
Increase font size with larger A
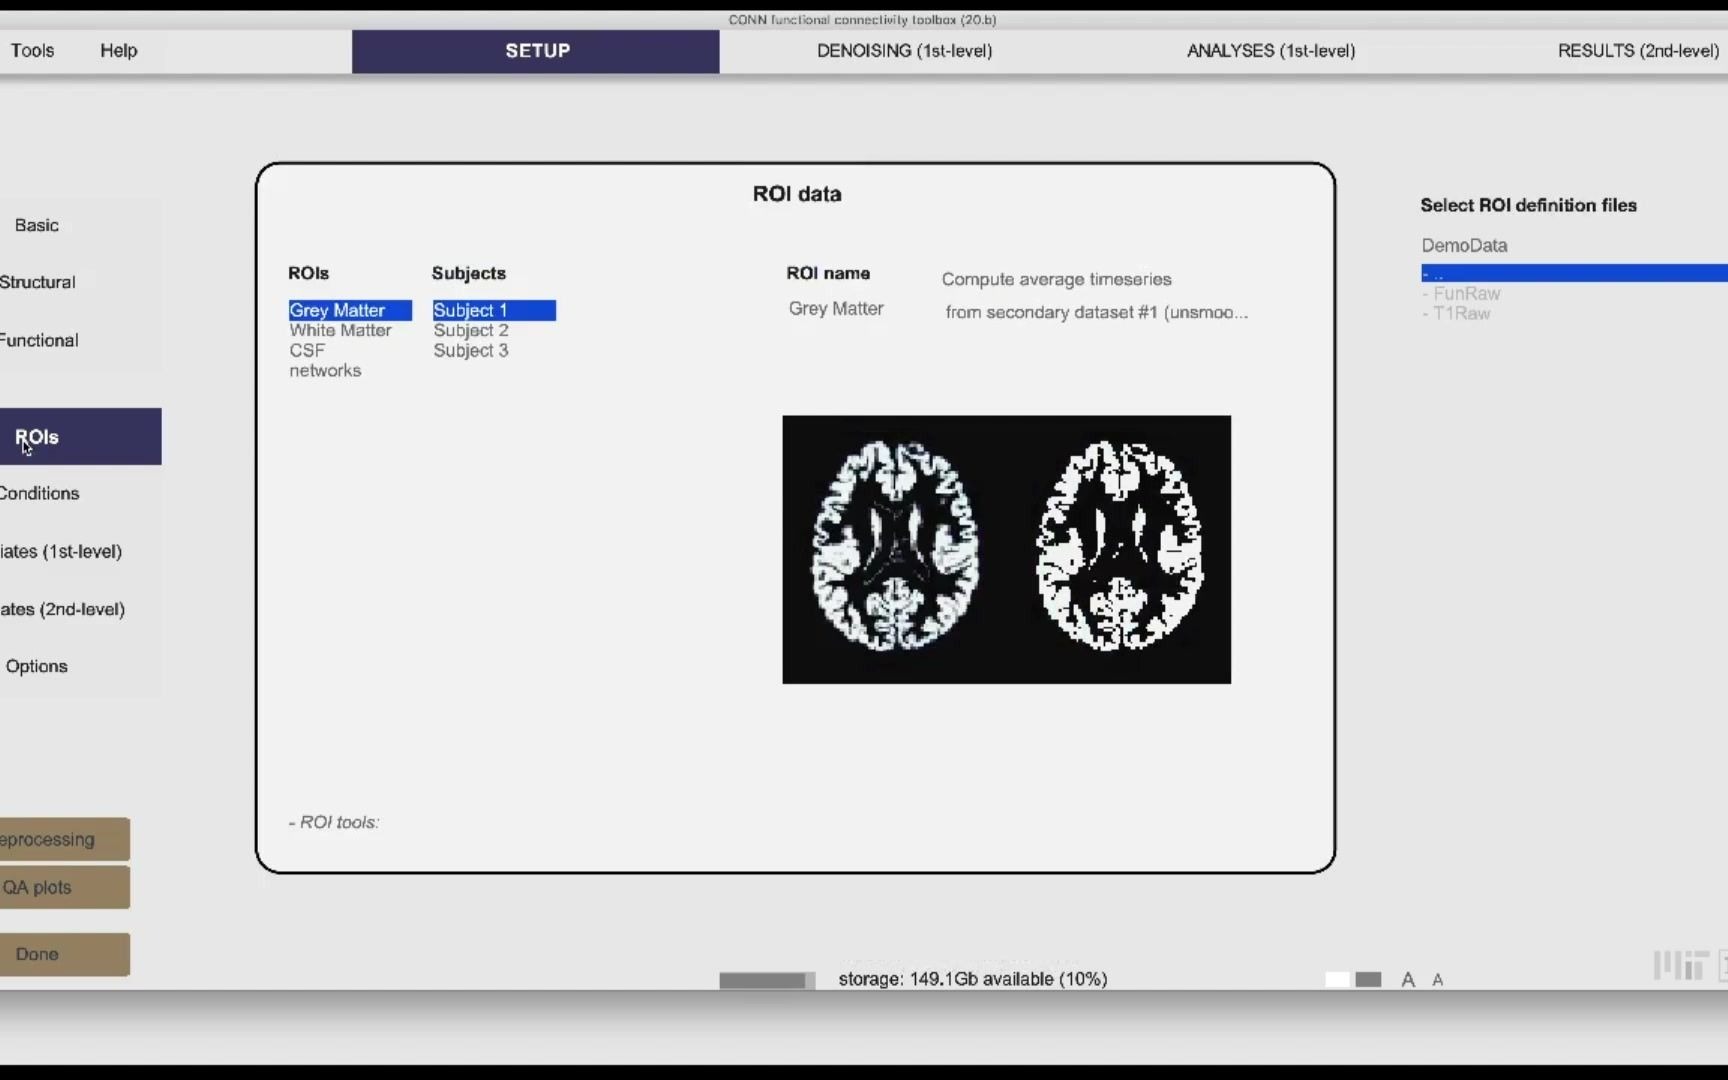point(1408,981)
